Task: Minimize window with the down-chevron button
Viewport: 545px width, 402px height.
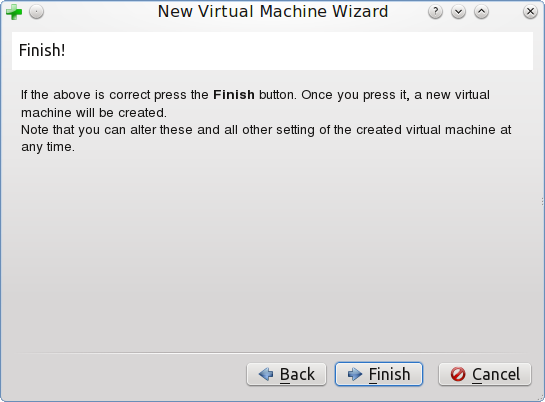Action: tap(458, 12)
